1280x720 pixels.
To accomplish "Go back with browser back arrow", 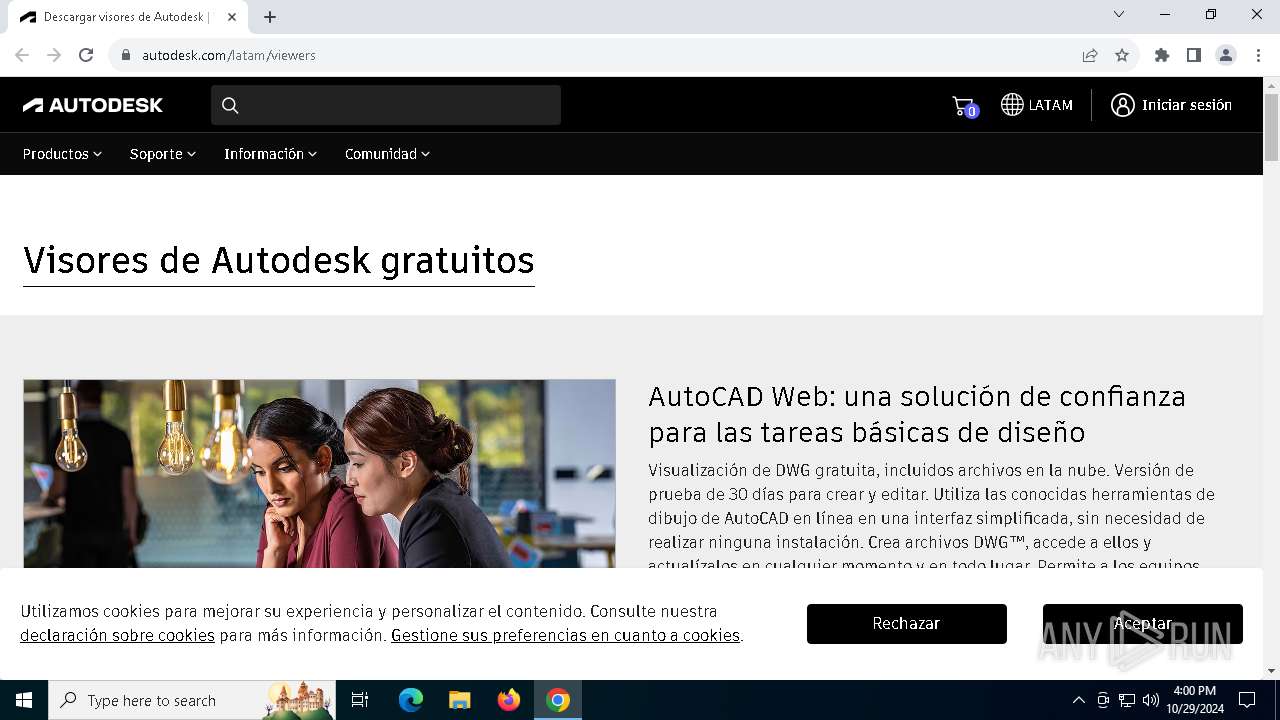I will point(22,55).
